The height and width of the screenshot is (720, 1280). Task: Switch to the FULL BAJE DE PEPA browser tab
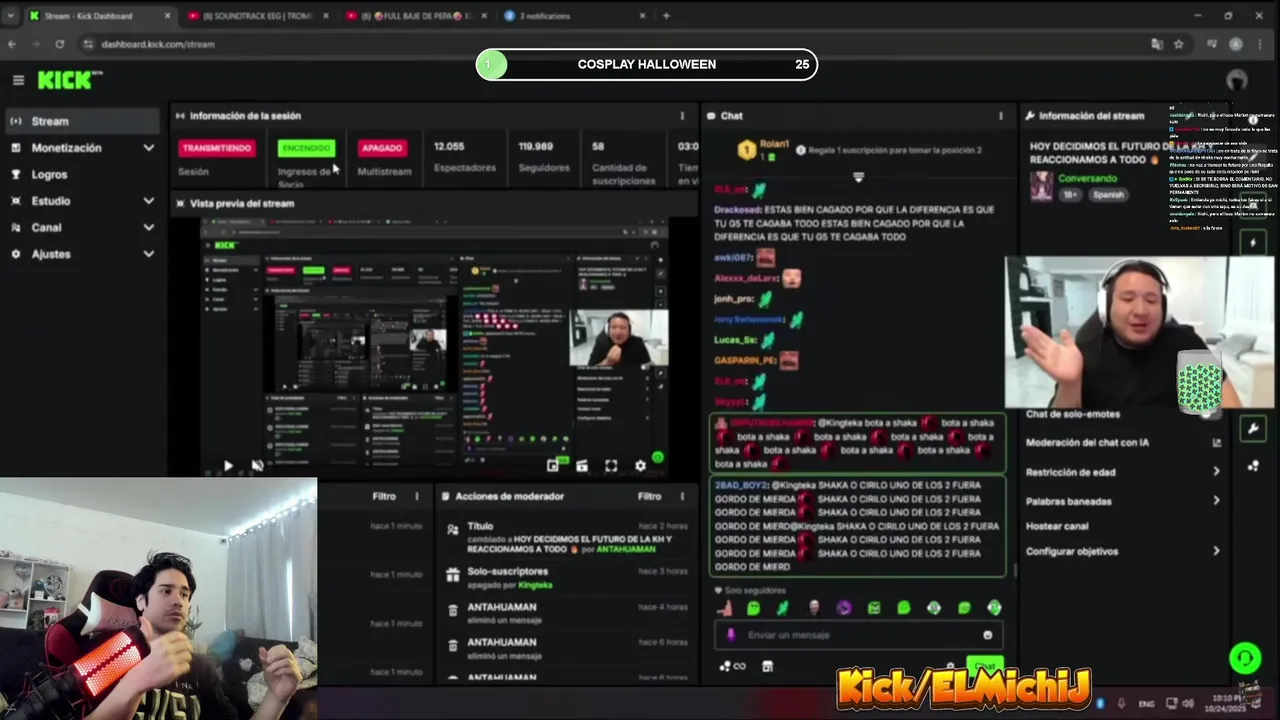[416, 16]
